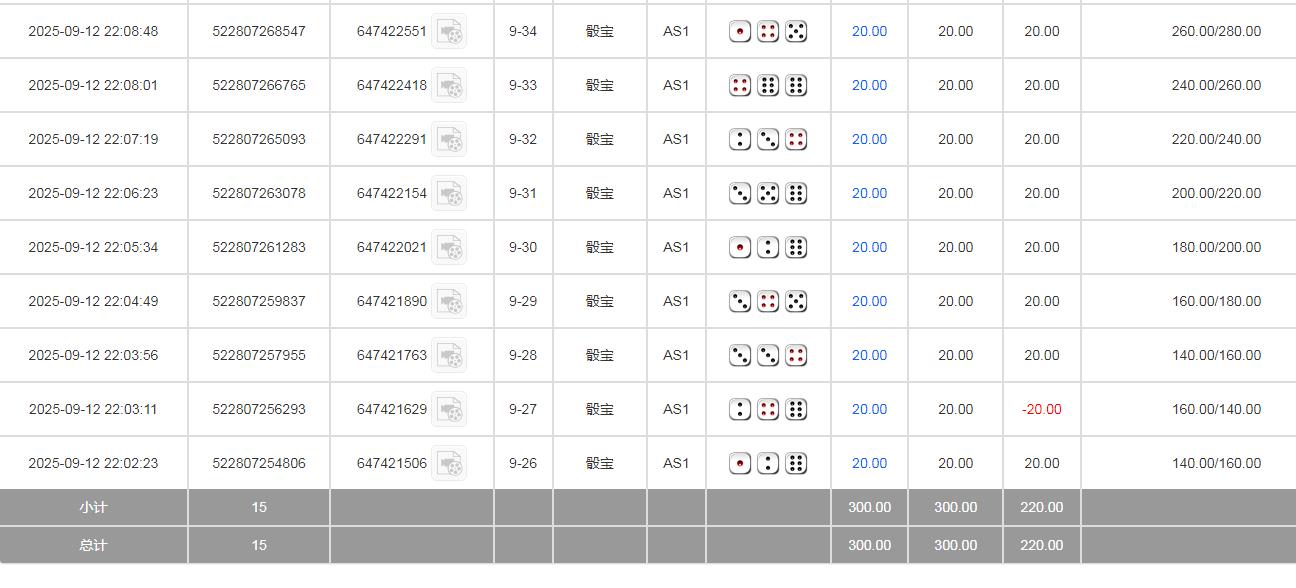Open video replay for losing round 647421629
This screenshot has height=588, width=1296.
tap(449, 410)
